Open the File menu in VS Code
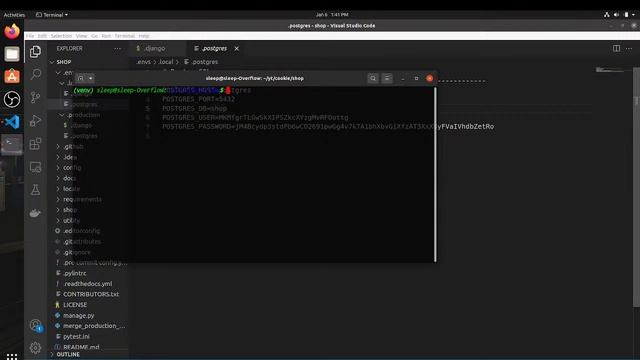 (x=30, y=36)
